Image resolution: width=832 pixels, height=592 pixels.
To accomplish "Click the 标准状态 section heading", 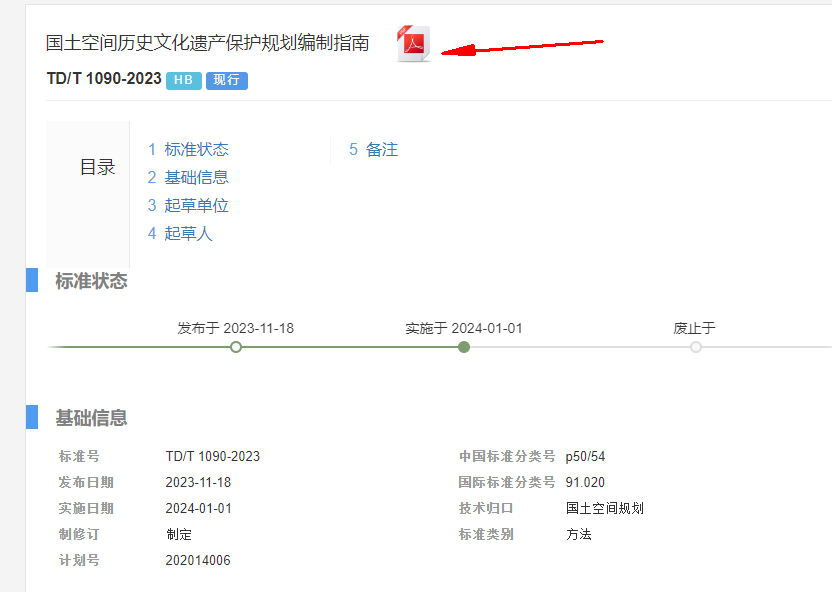I will (x=91, y=281).
